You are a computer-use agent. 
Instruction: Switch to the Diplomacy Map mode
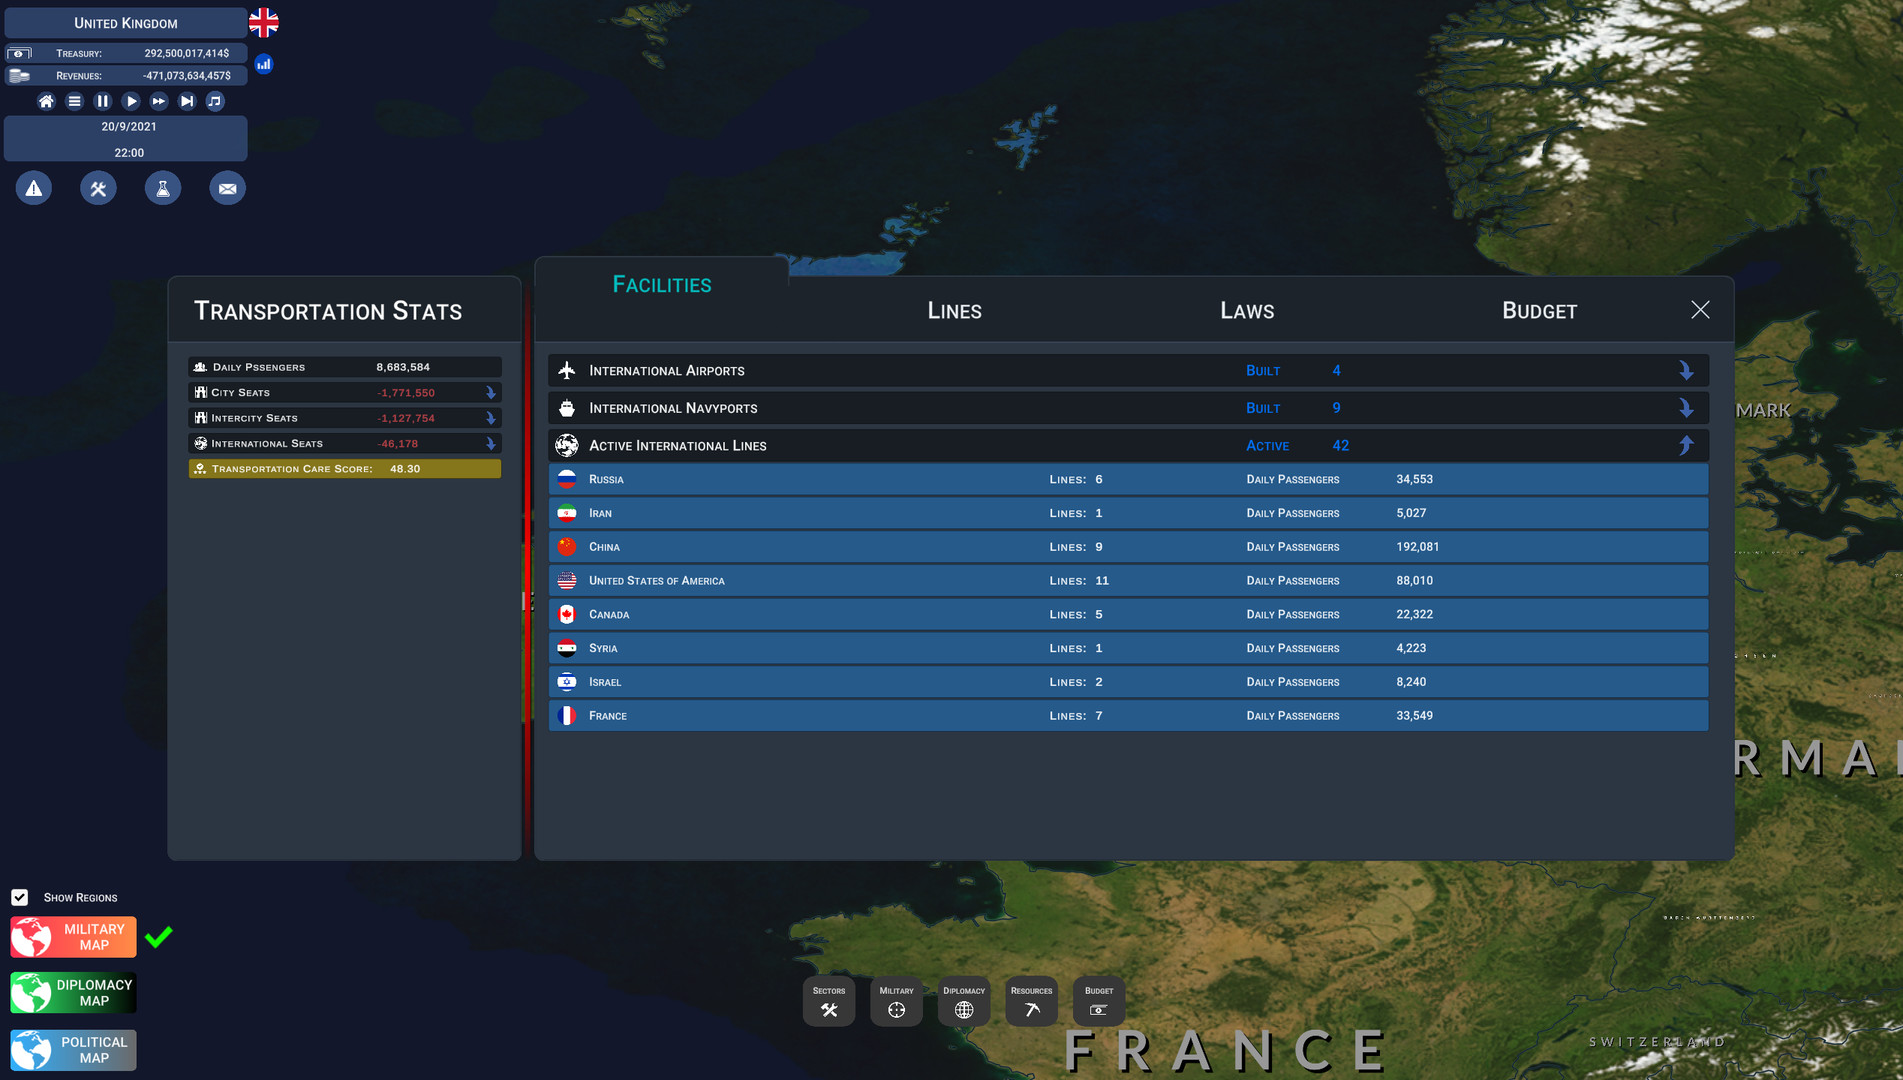(x=74, y=993)
